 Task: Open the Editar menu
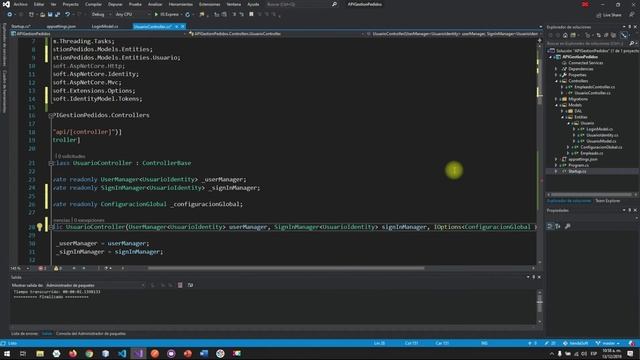pyautogui.click(x=39, y=4)
